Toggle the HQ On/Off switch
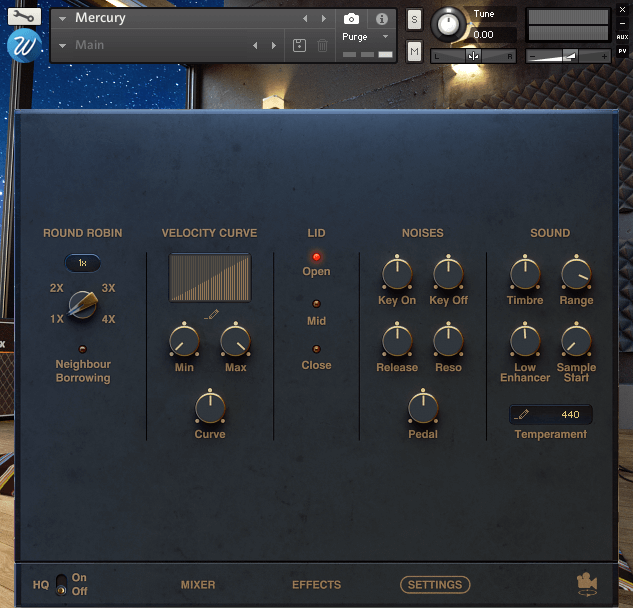 (61, 585)
